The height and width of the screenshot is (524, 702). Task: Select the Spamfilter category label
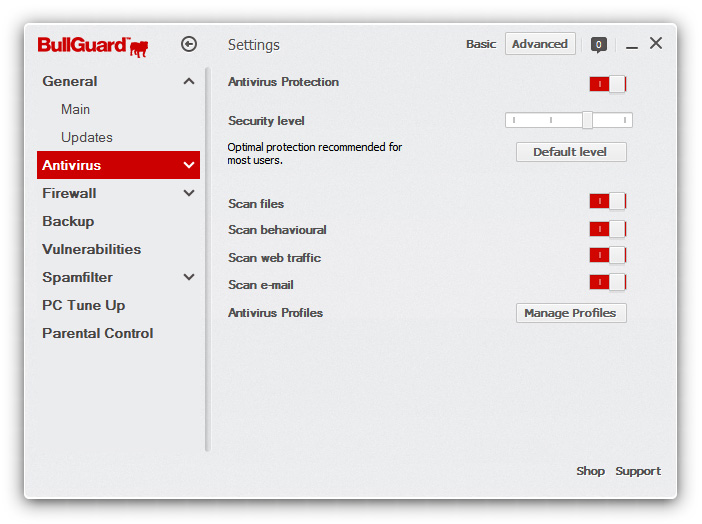(x=77, y=277)
